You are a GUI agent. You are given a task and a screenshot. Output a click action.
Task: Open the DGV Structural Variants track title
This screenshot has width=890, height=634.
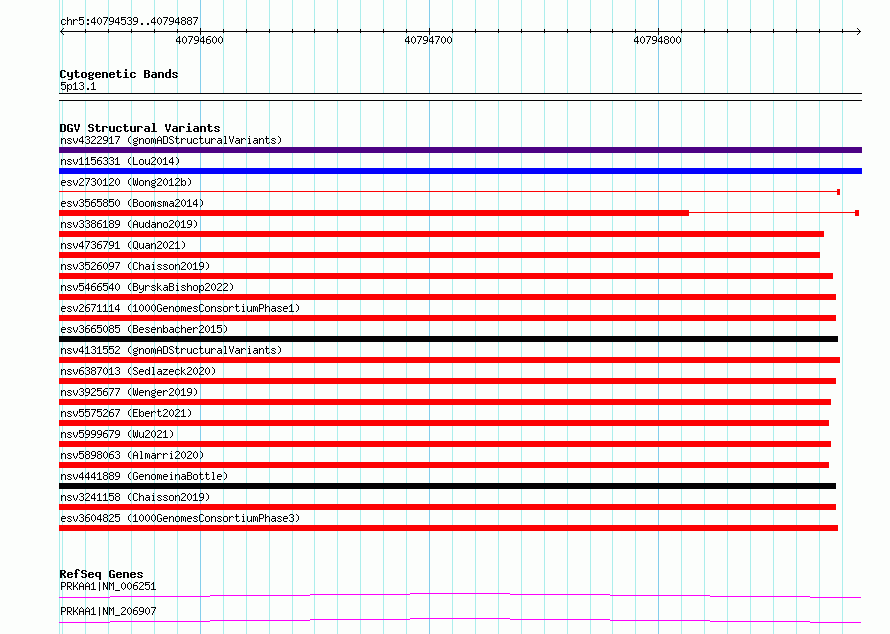click(140, 128)
